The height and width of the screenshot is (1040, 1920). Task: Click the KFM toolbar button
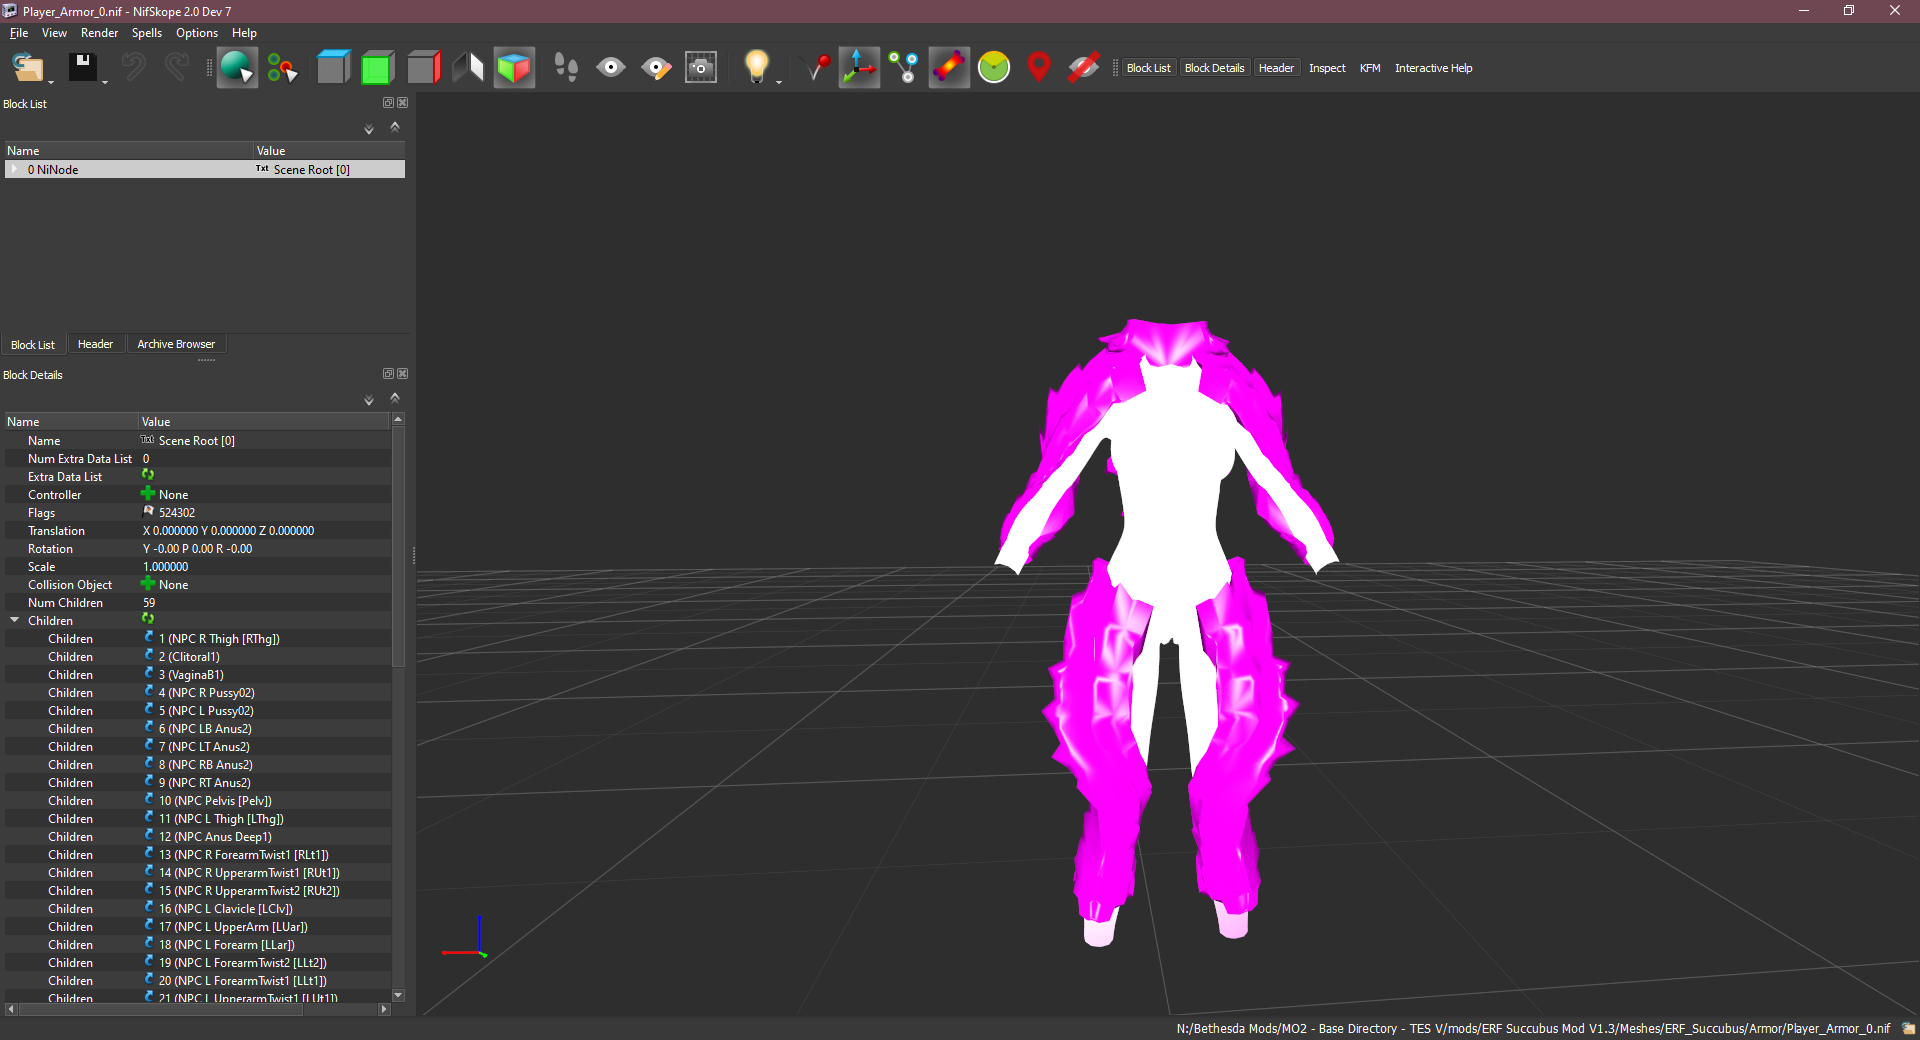[x=1370, y=68]
